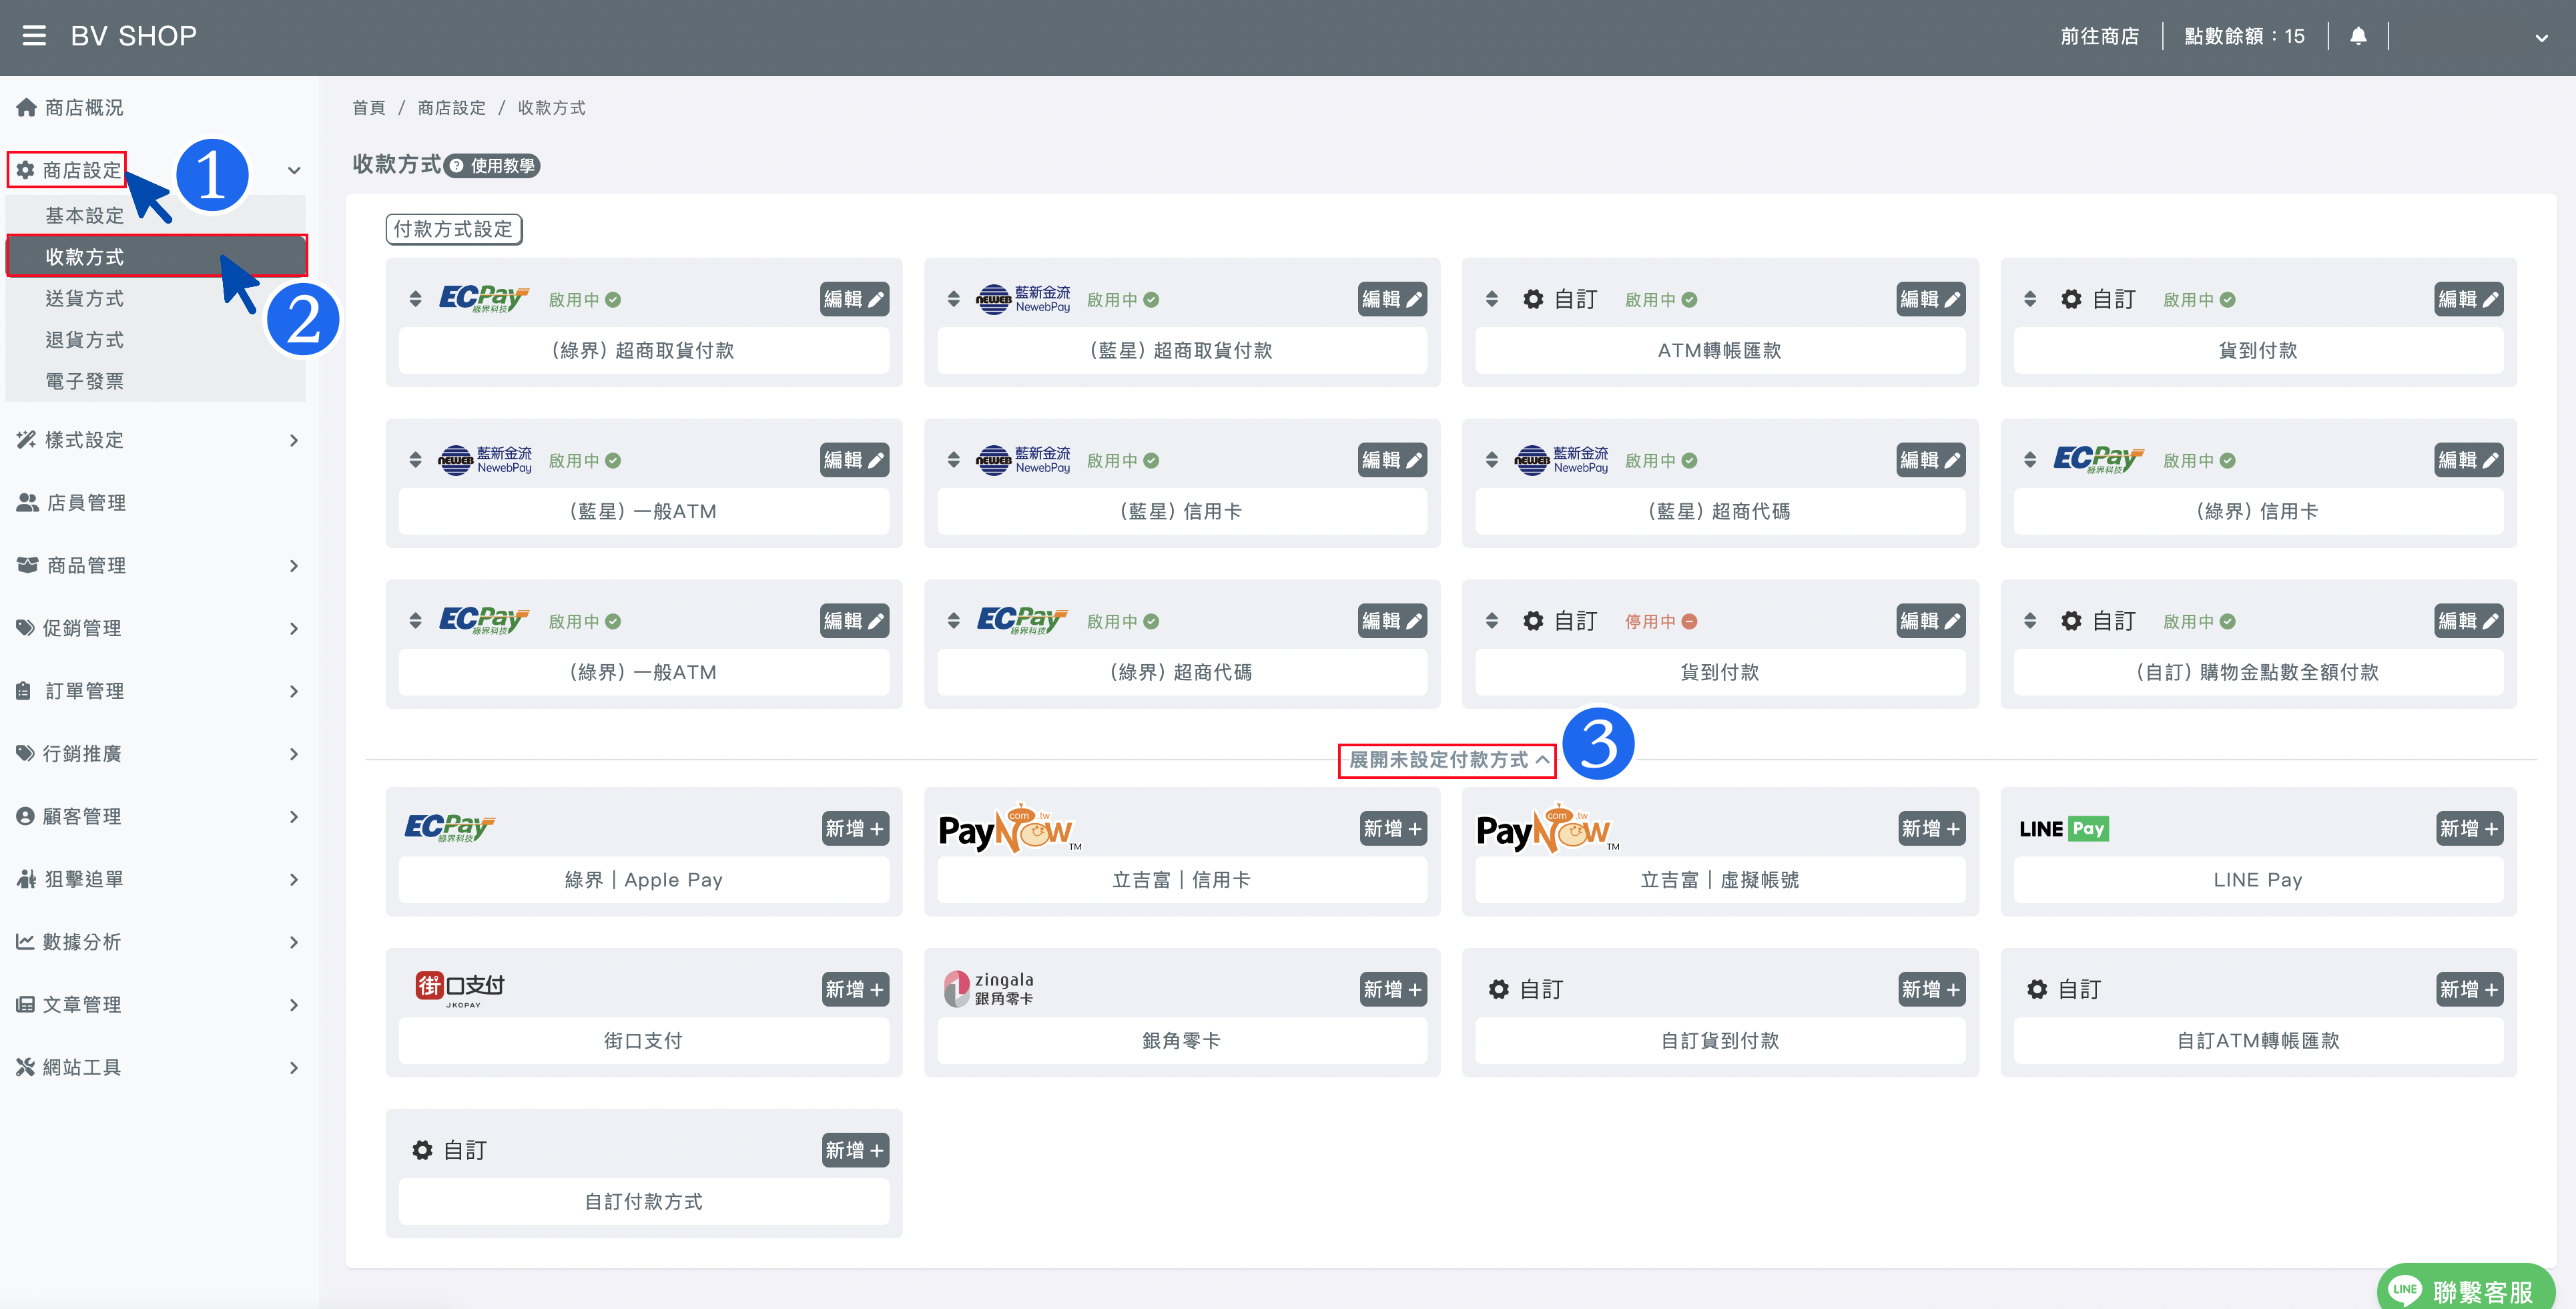
Task: Open the account dropdown arrow in header
Action: click(x=2541, y=38)
